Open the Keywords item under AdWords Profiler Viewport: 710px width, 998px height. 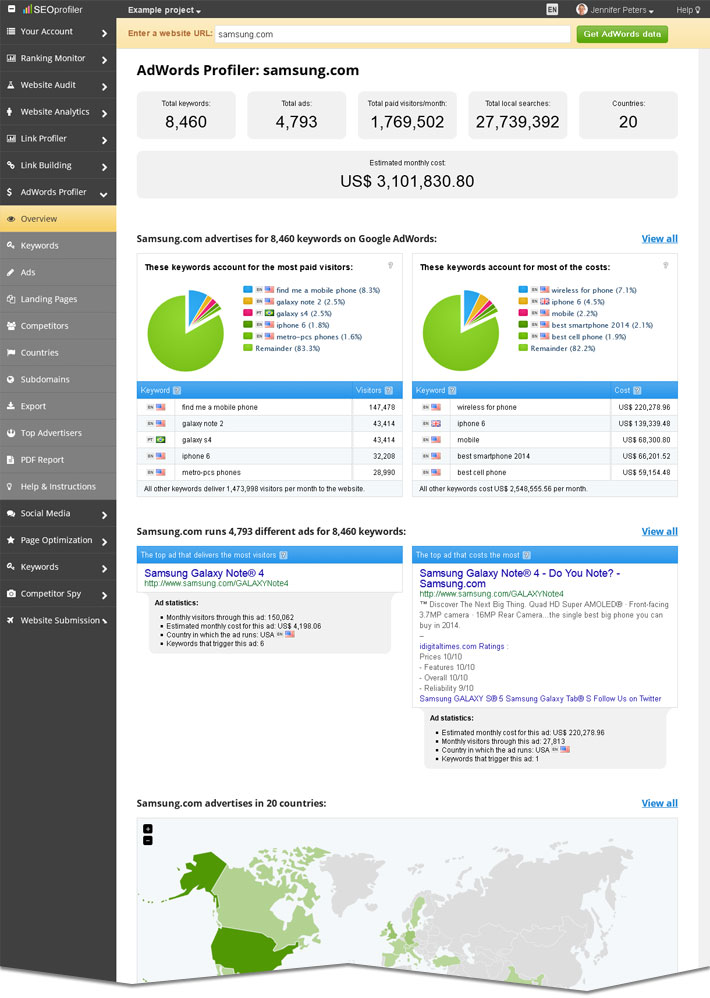pos(58,246)
